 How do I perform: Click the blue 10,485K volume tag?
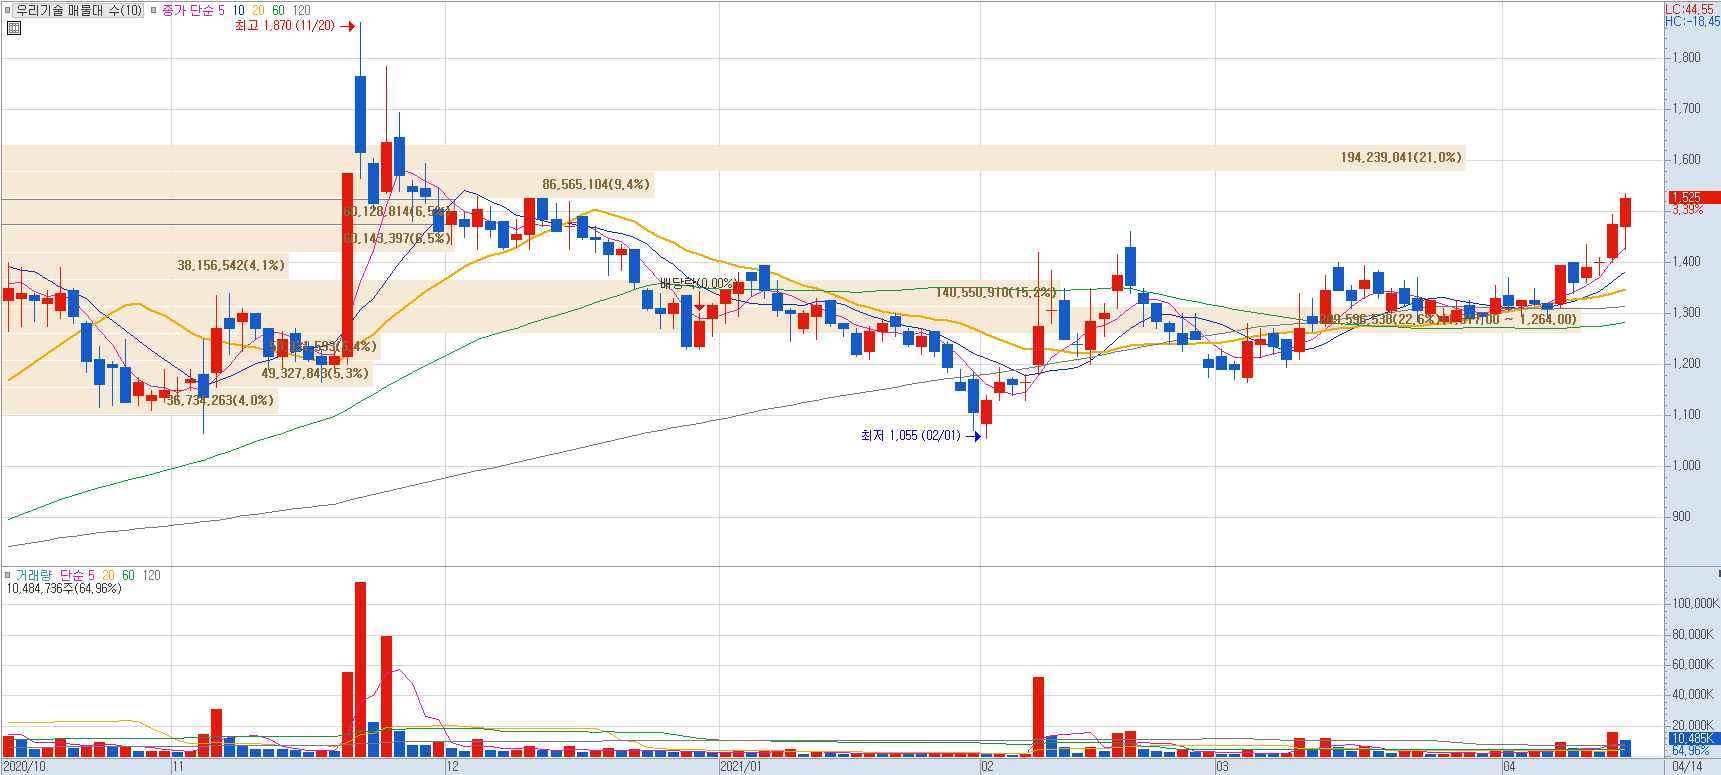(x=1693, y=738)
